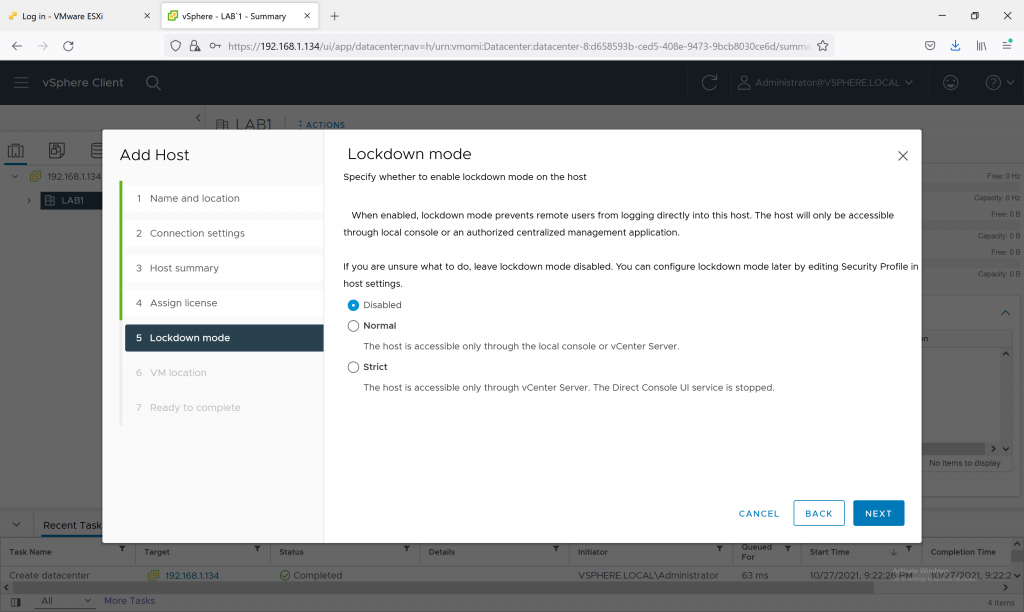Filter the Start Time column
The image size is (1024, 612).
pyautogui.click(x=908, y=549)
